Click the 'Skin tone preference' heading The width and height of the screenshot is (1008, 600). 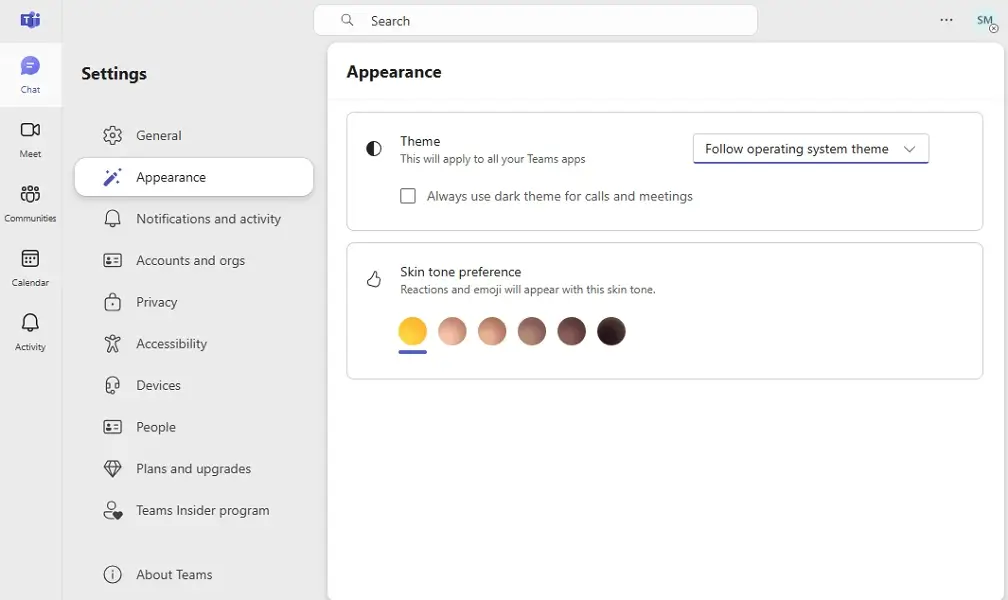(x=460, y=272)
